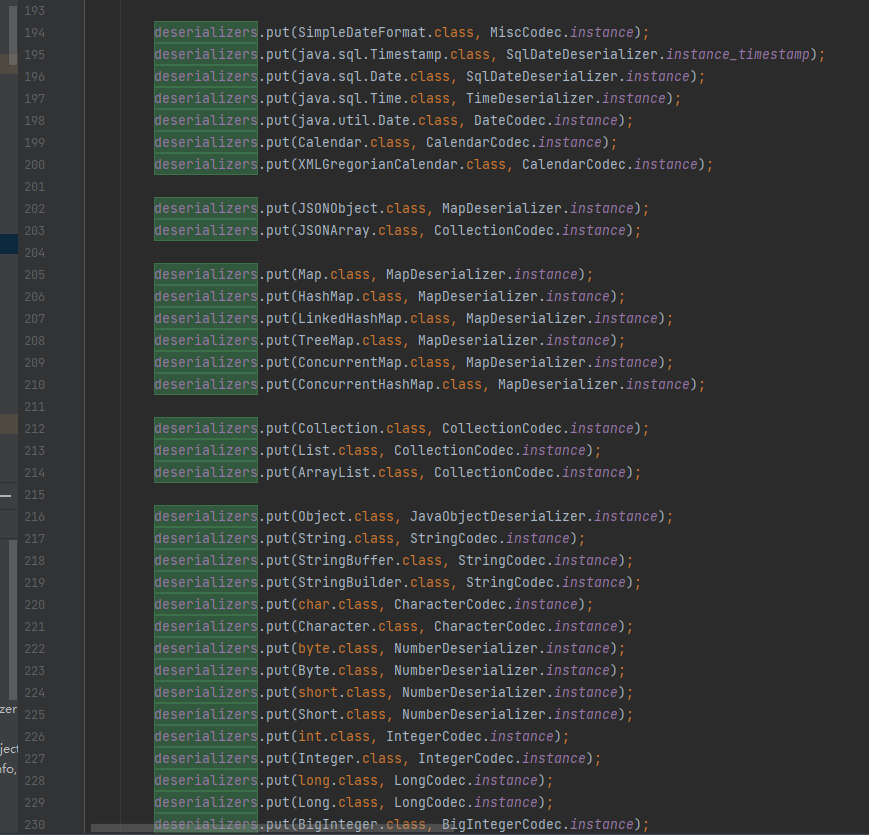This screenshot has height=835, width=869.
Task: Click the Character class name on line 221
Action: point(334,626)
